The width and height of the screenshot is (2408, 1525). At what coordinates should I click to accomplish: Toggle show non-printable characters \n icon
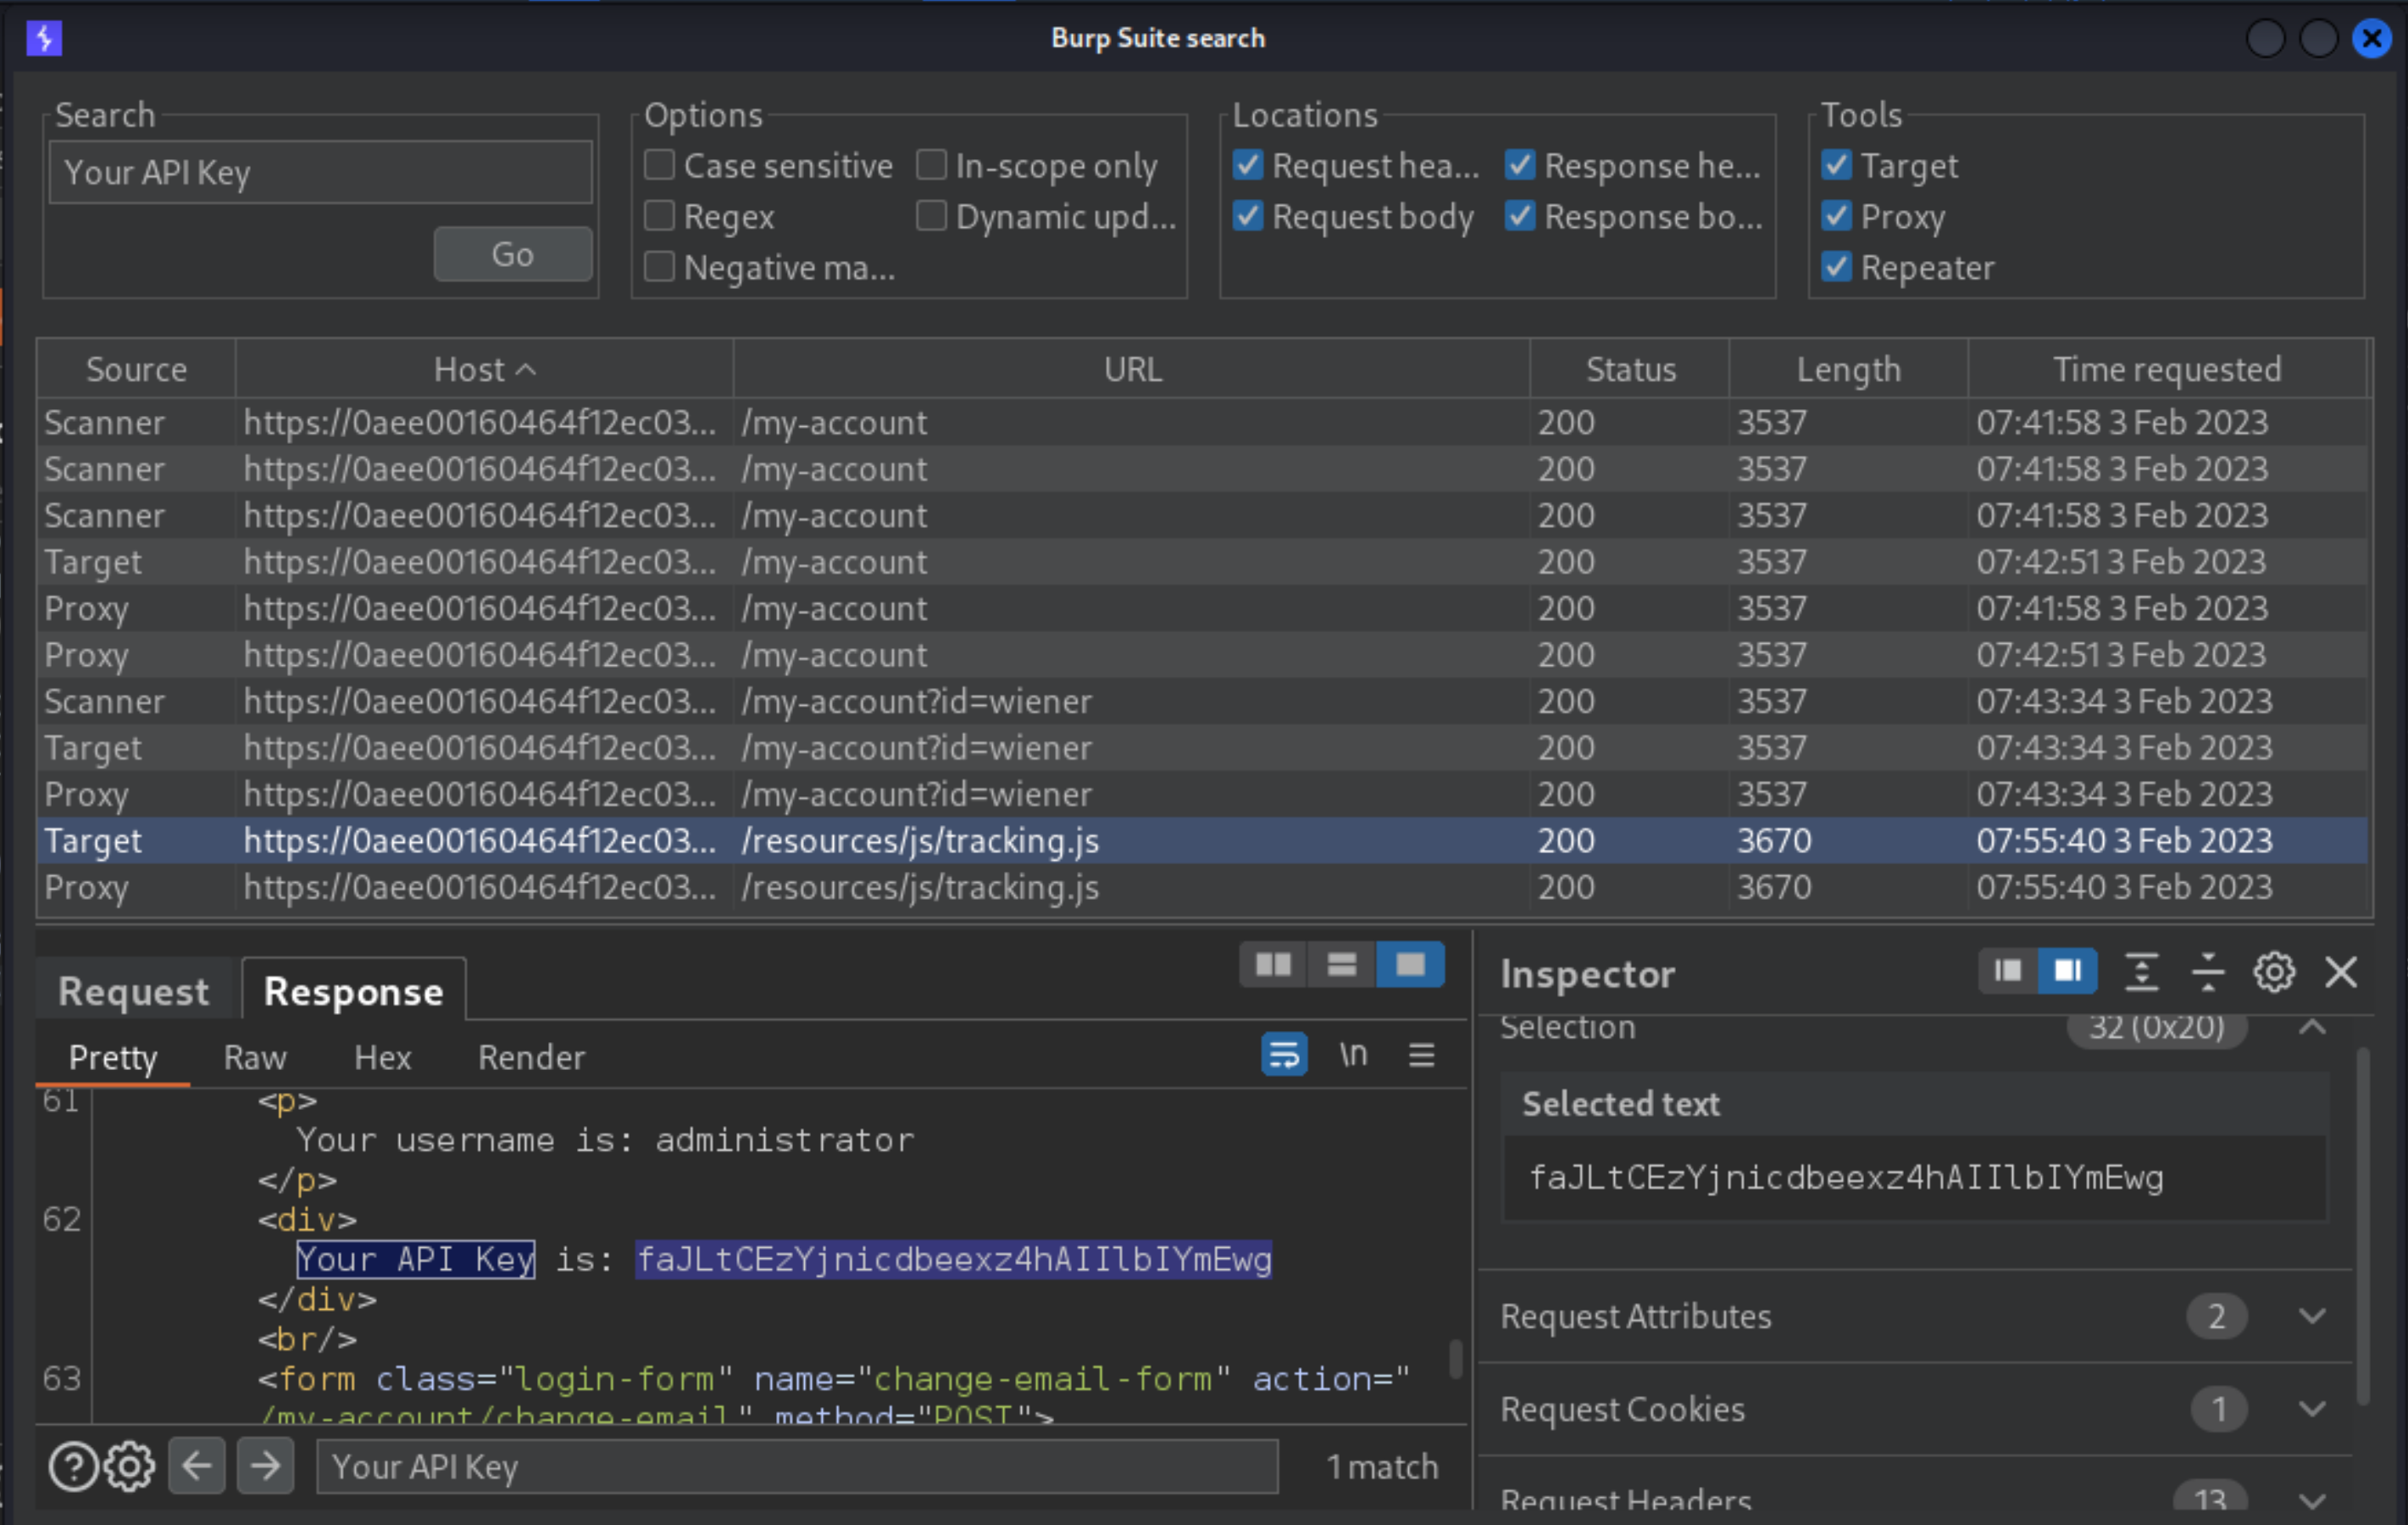click(x=1353, y=1054)
